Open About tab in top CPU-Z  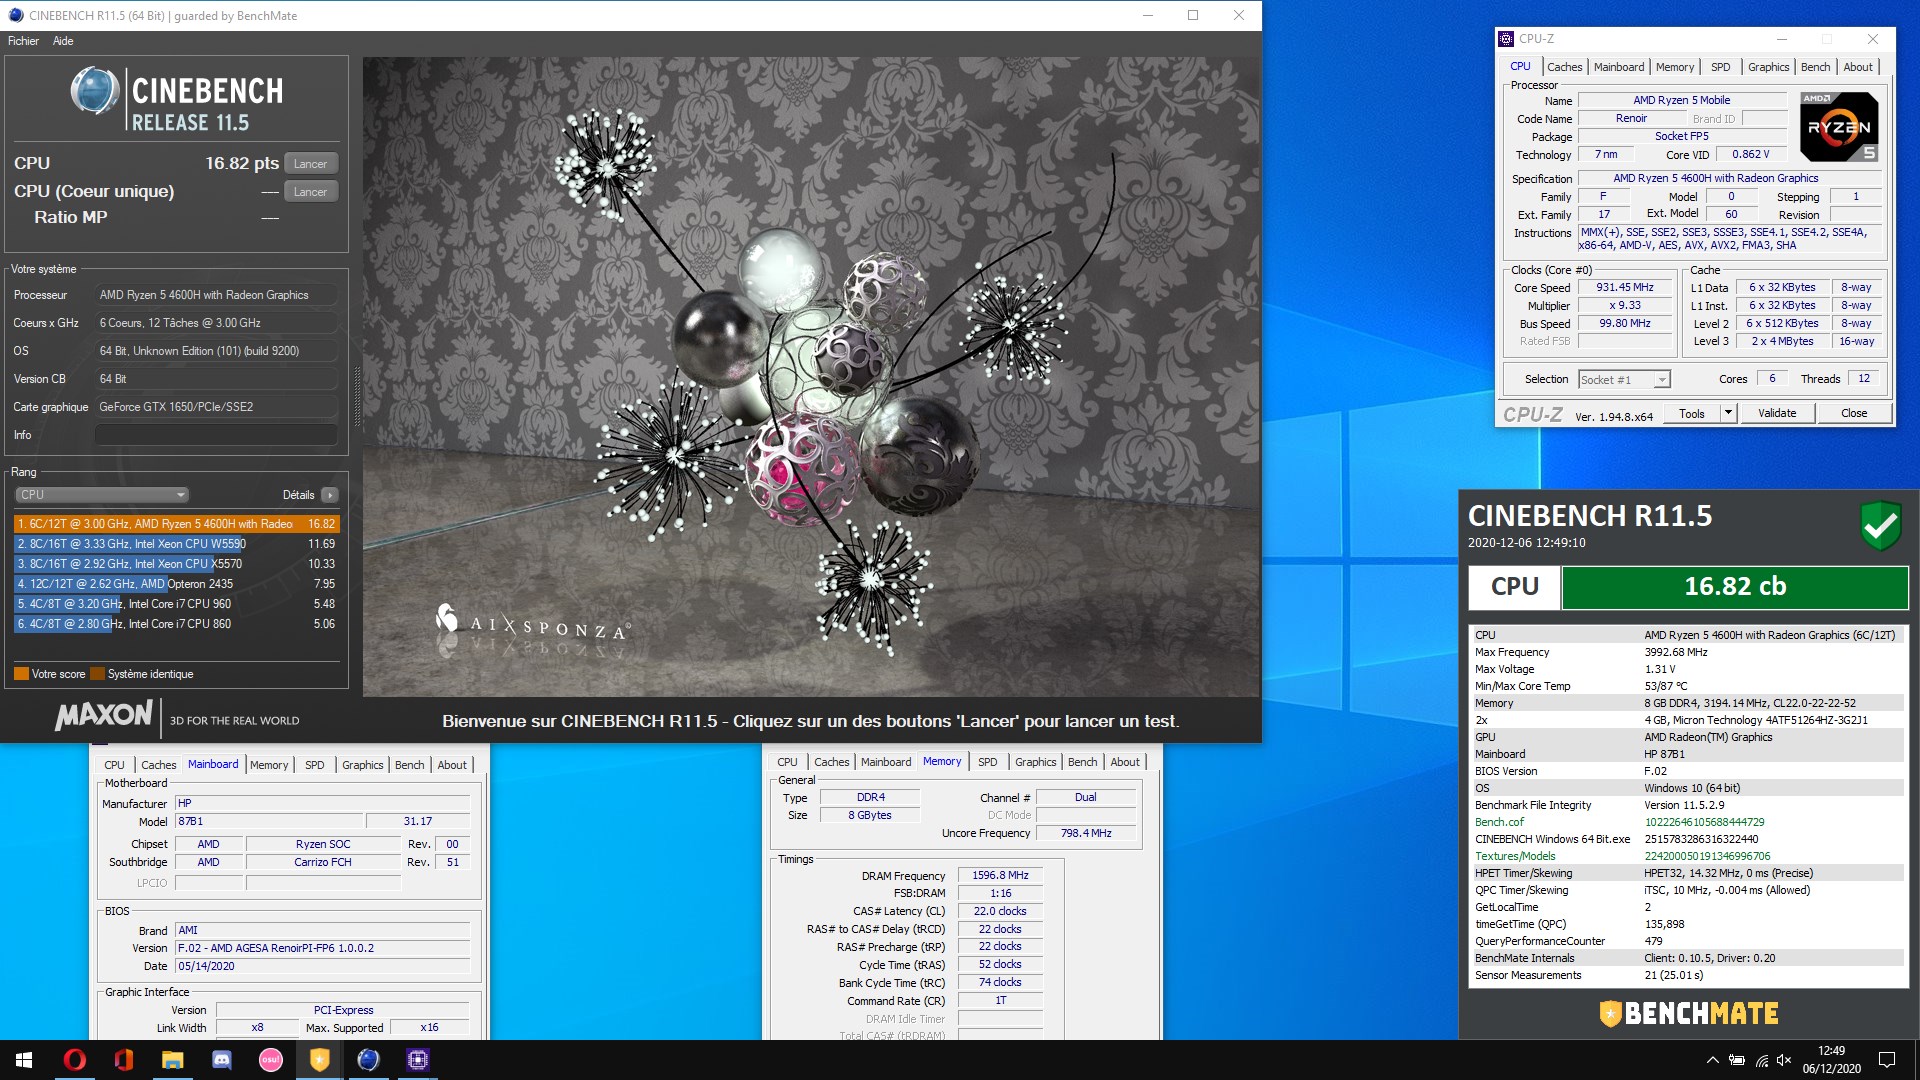(x=1858, y=67)
